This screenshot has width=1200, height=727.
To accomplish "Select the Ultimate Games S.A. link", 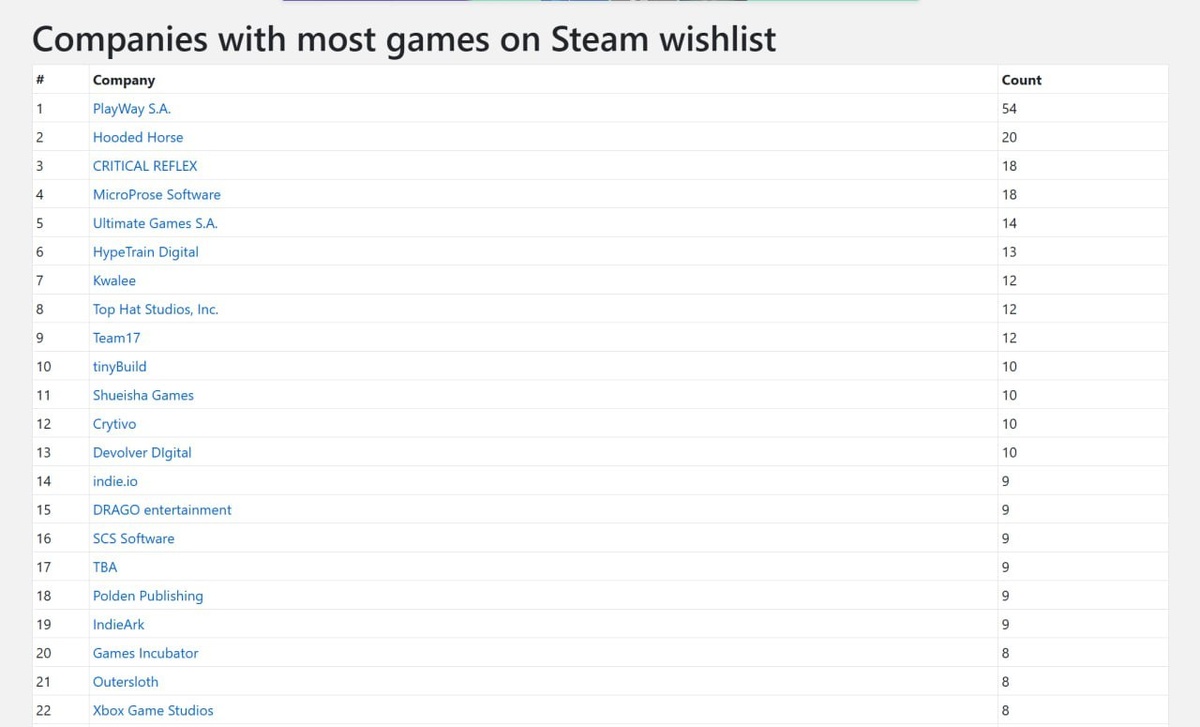I will pos(155,223).
